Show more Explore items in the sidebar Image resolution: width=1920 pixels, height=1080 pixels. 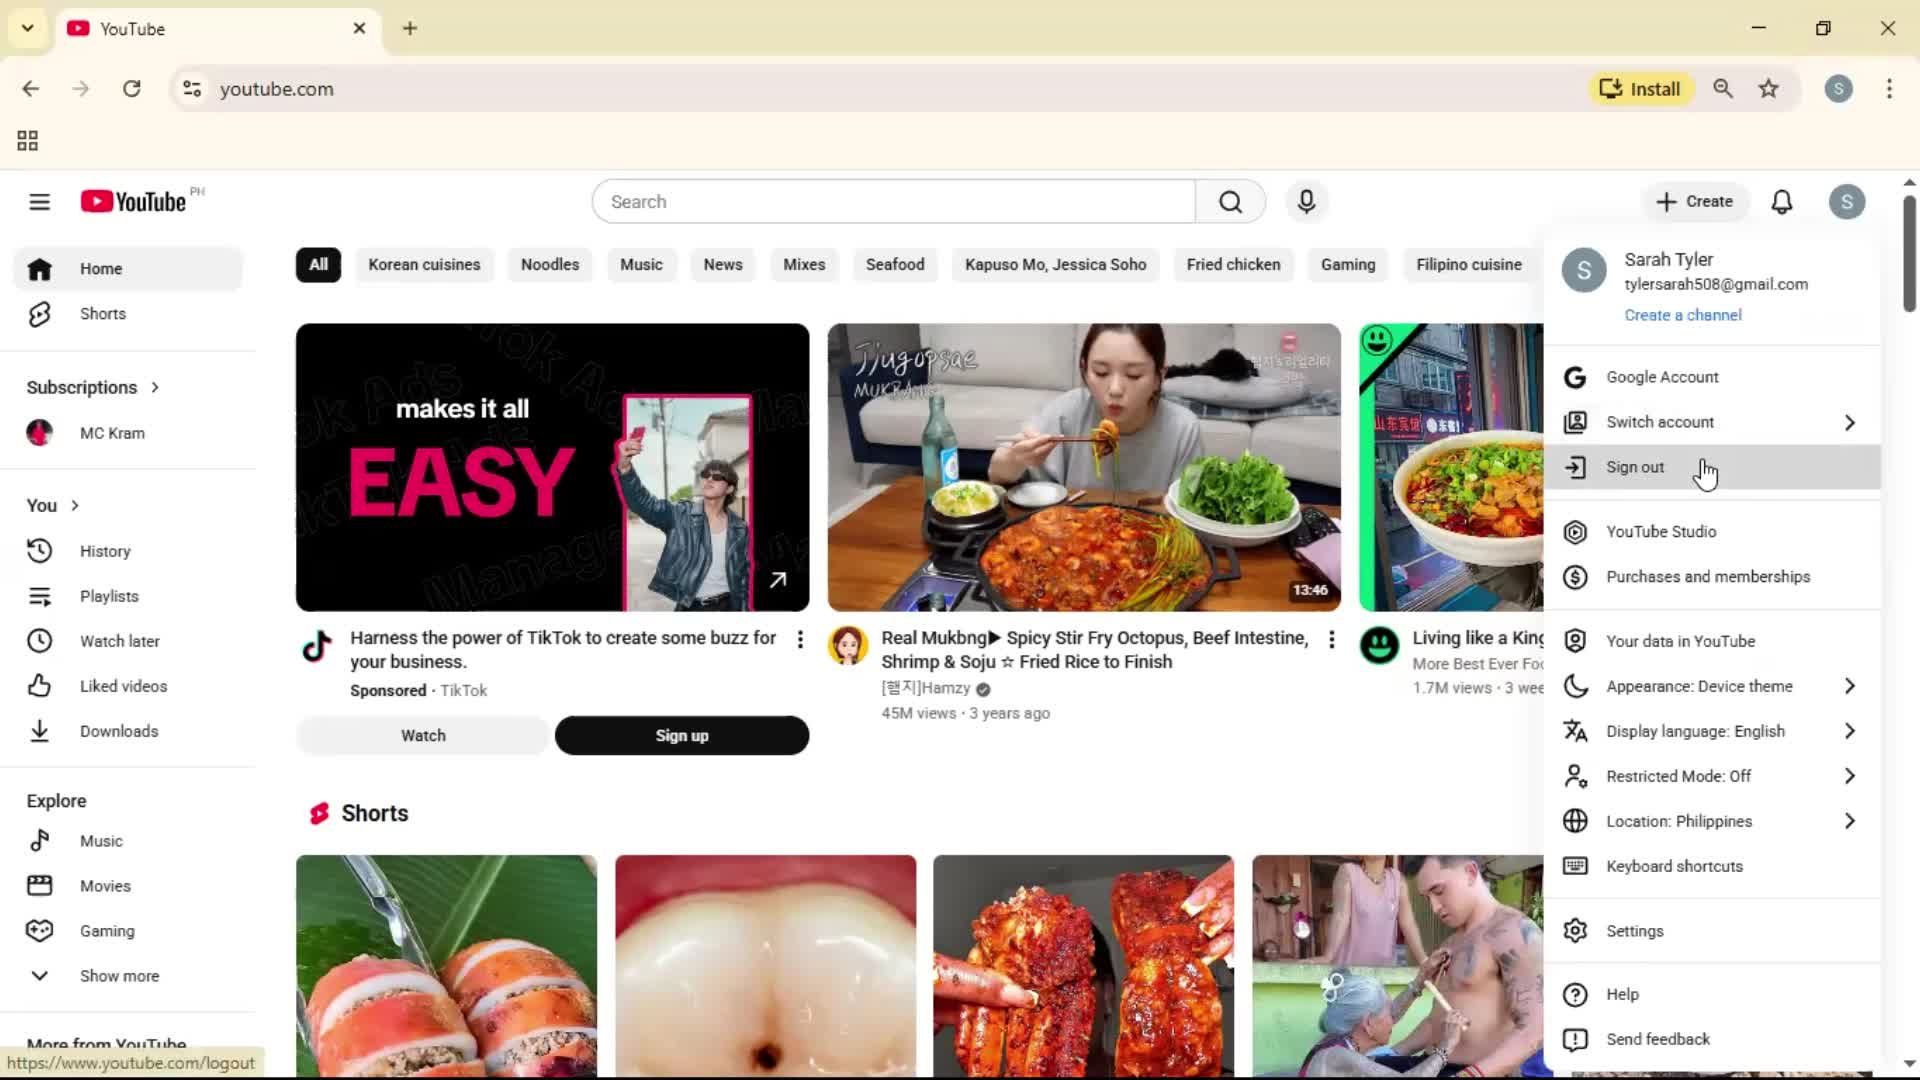pos(118,975)
